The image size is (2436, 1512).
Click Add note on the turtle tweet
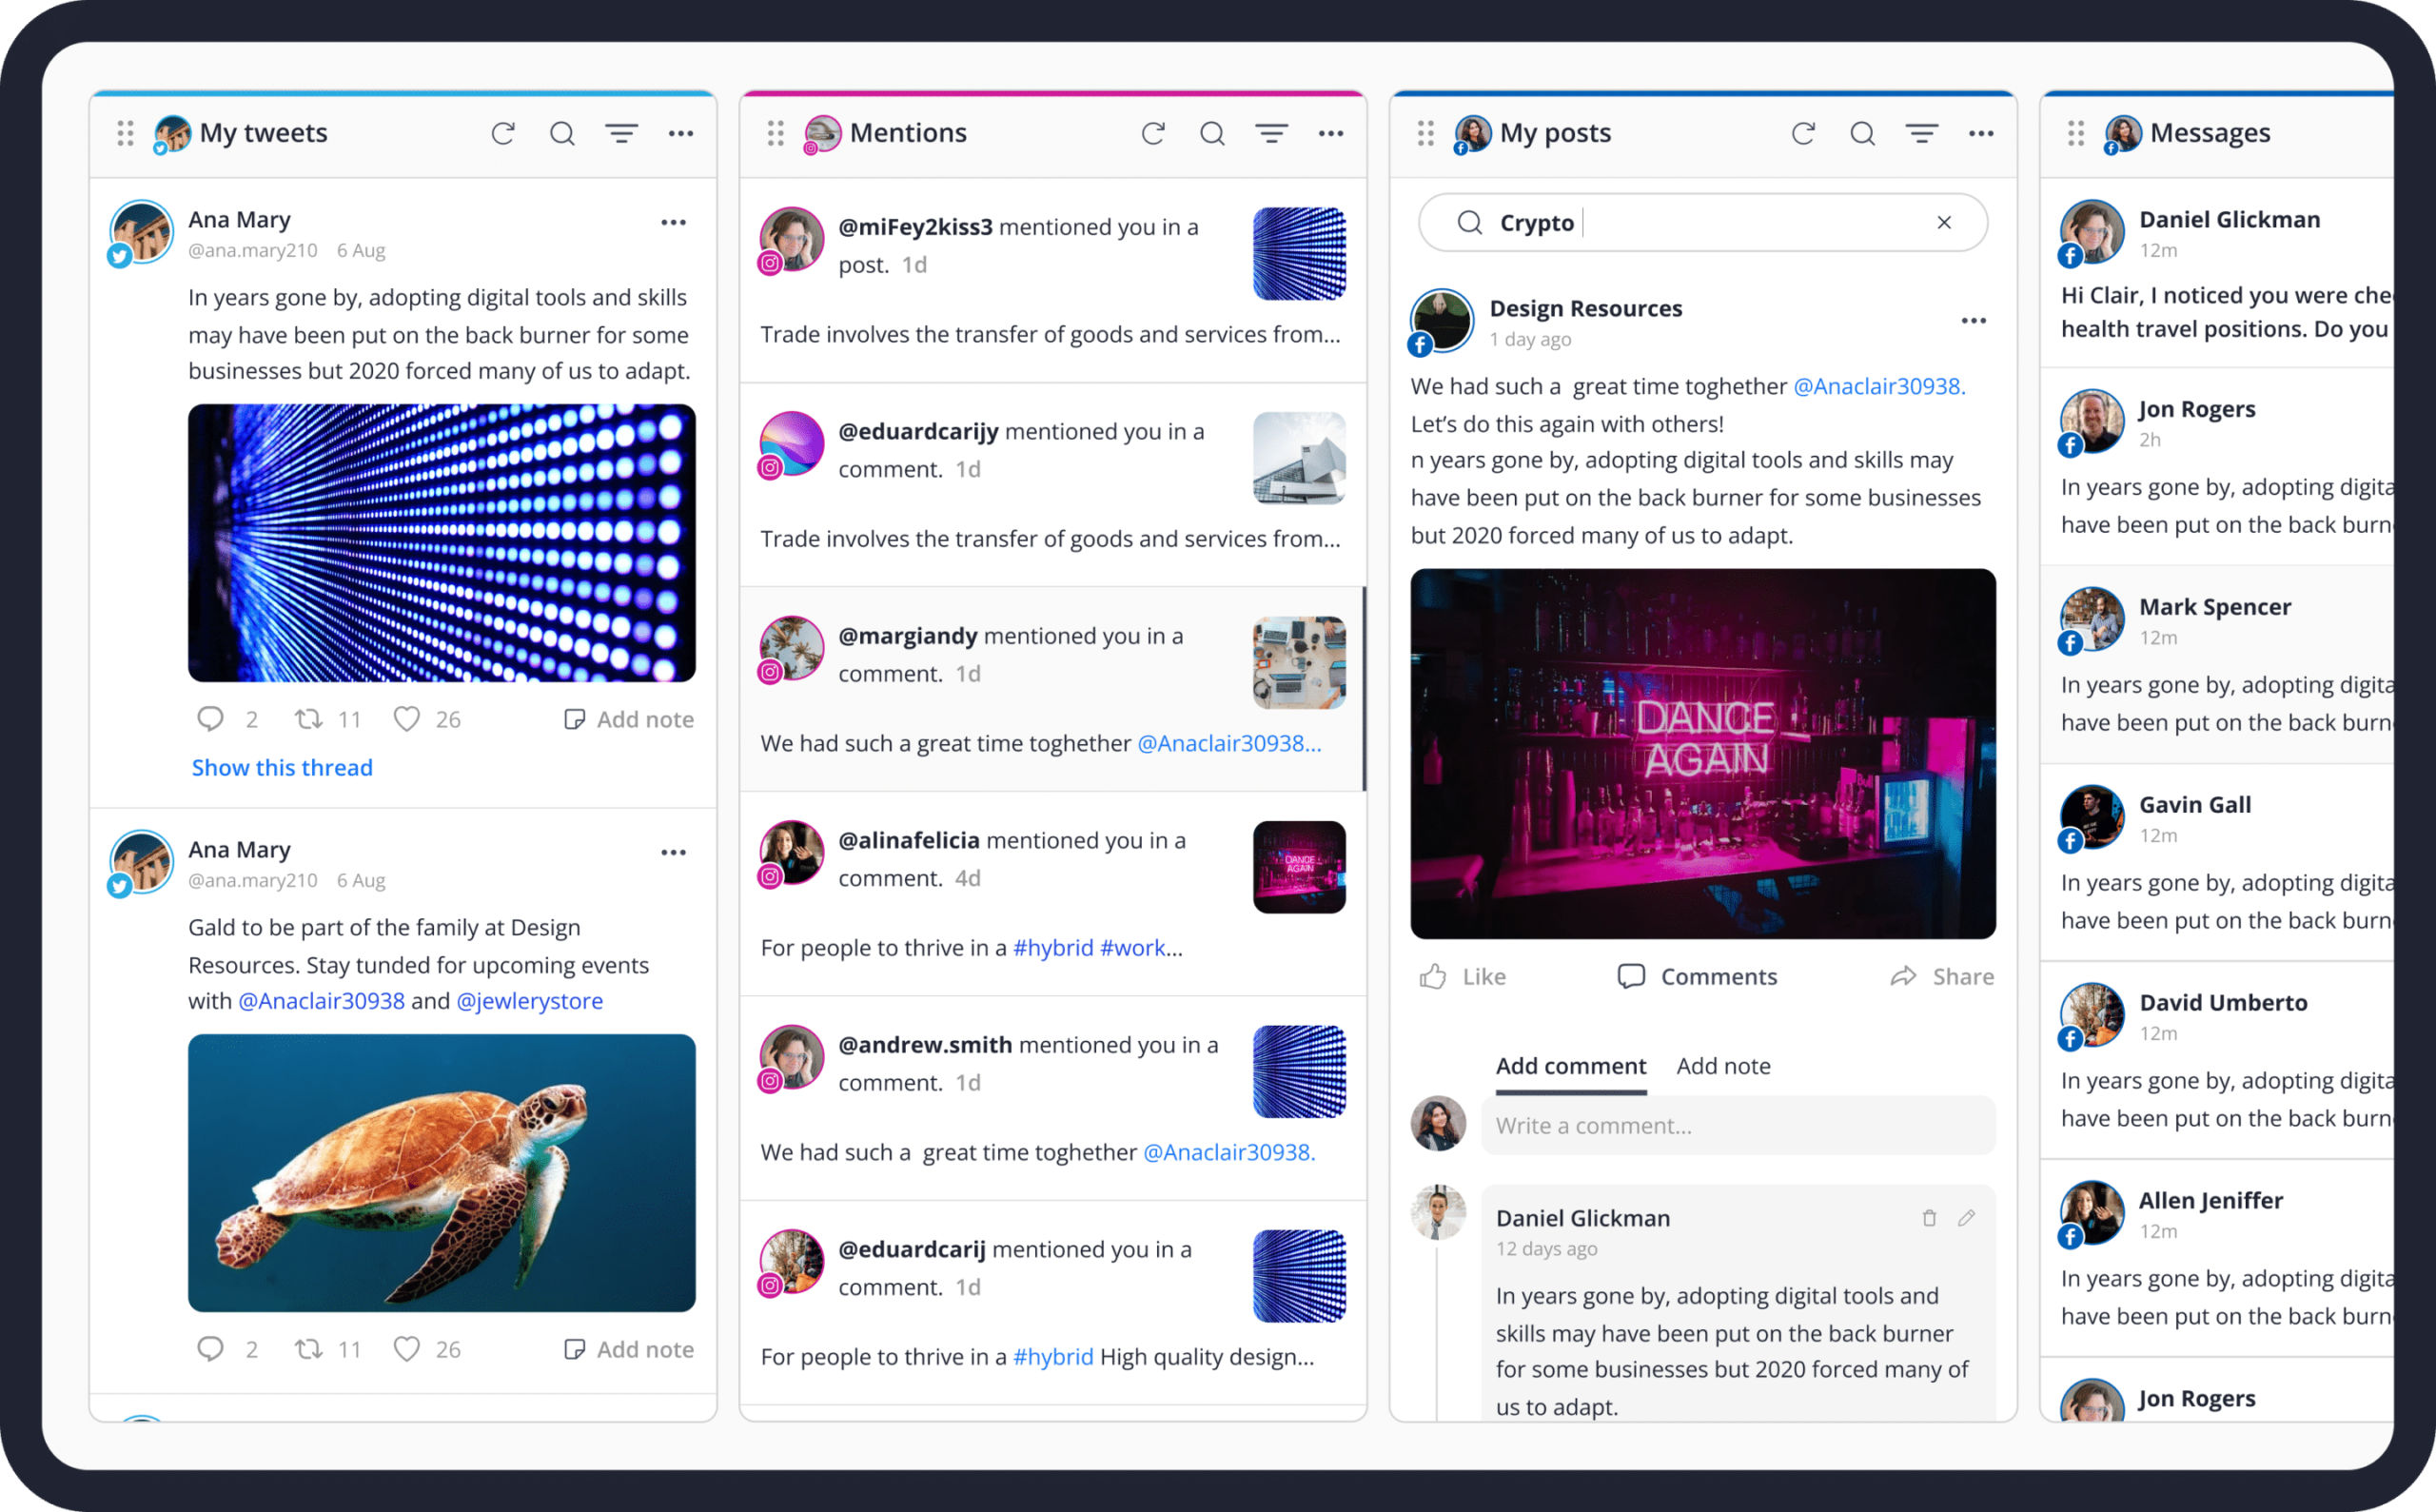tap(628, 1348)
